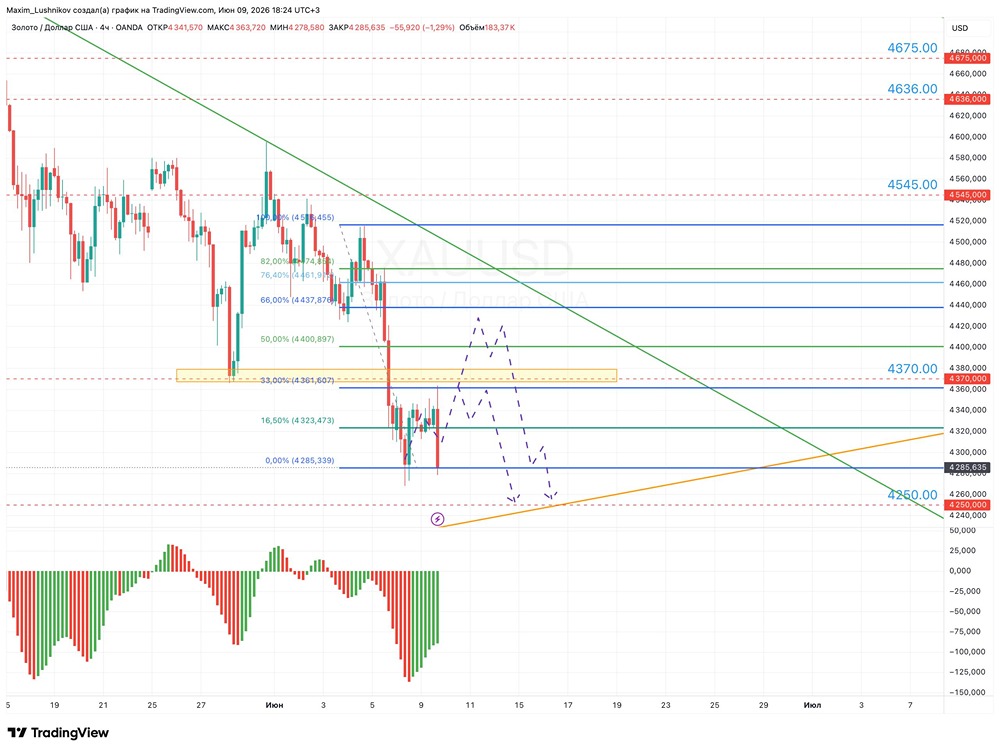Click date label 21 on time axis
The image size is (1000, 752).
tap(103, 705)
